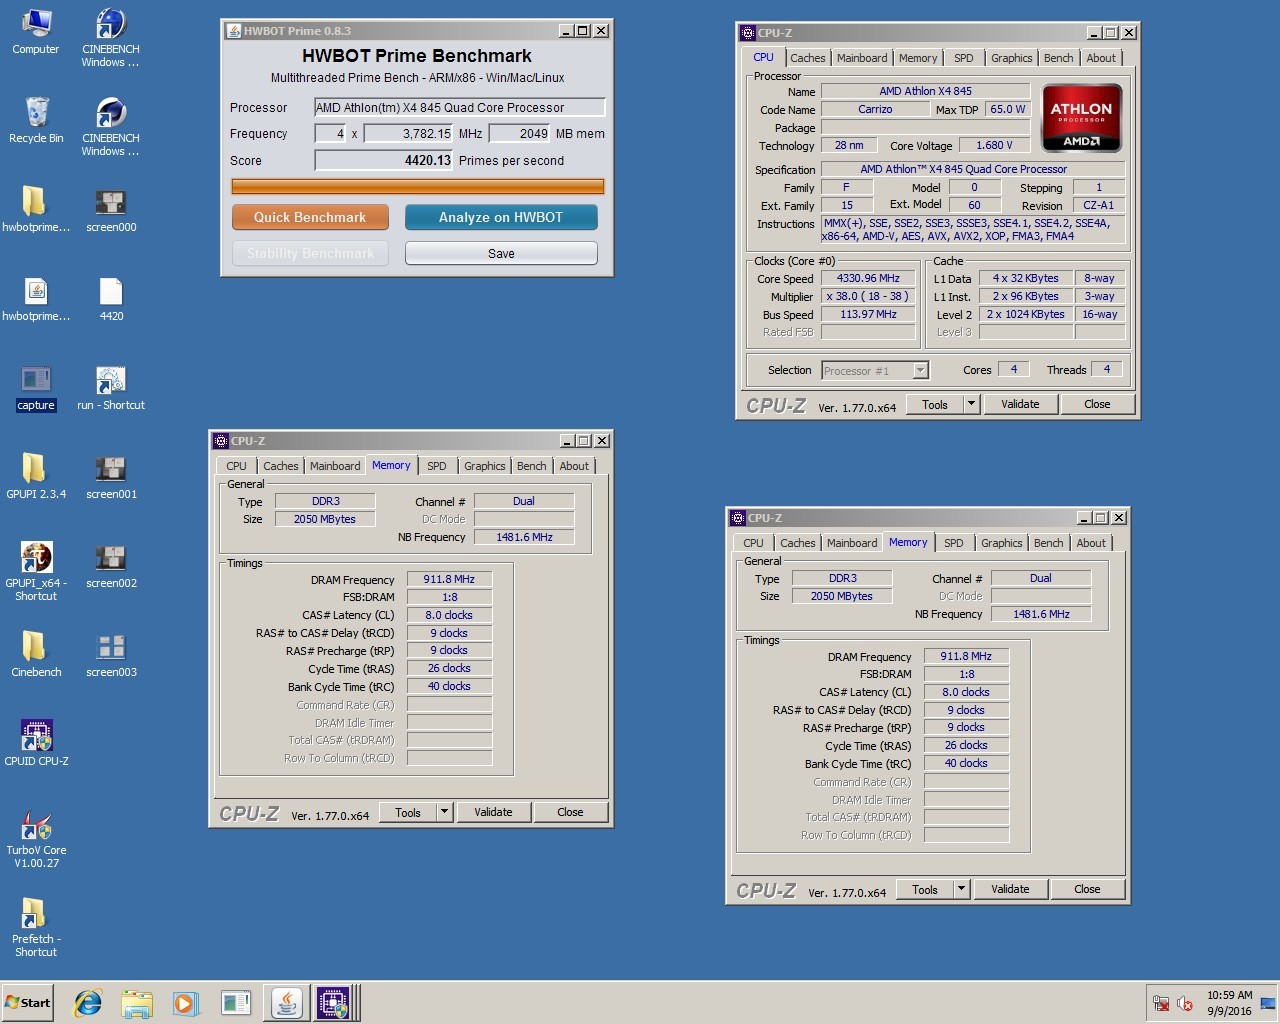Open the Computer desktop icon
The image size is (1280, 1024).
click(x=36, y=32)
